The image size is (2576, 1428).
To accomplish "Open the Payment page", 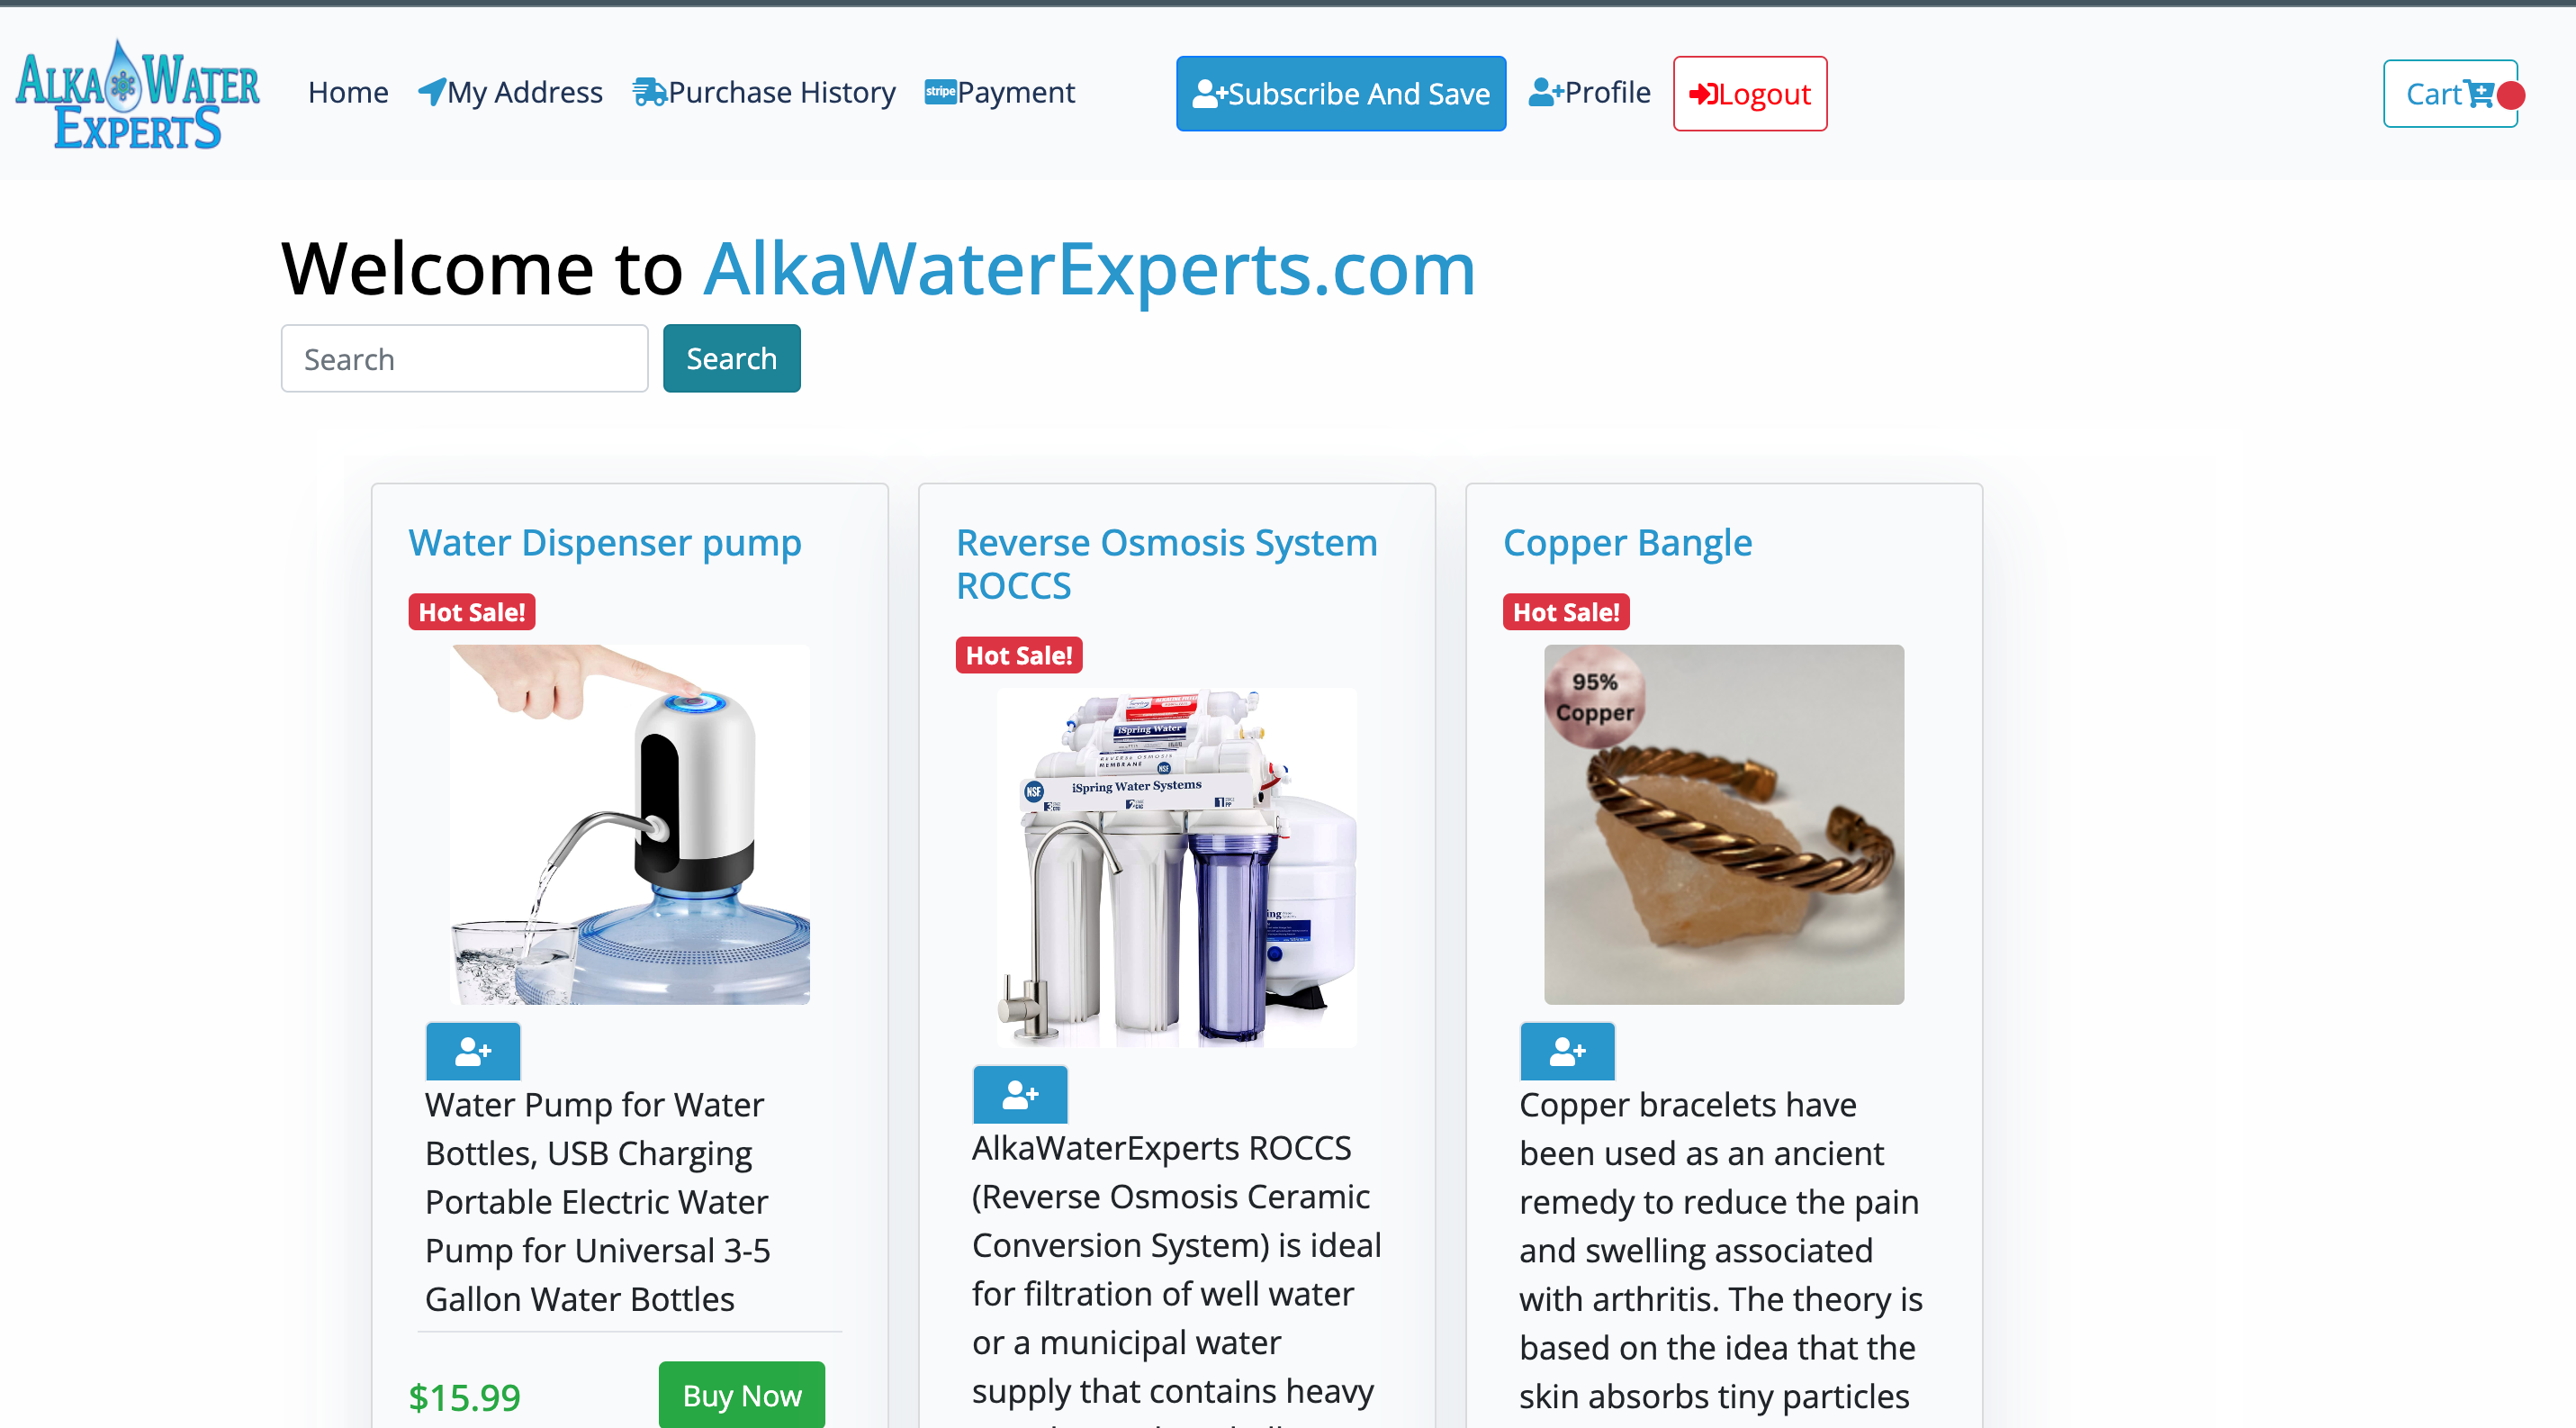I will (1000, 92).
